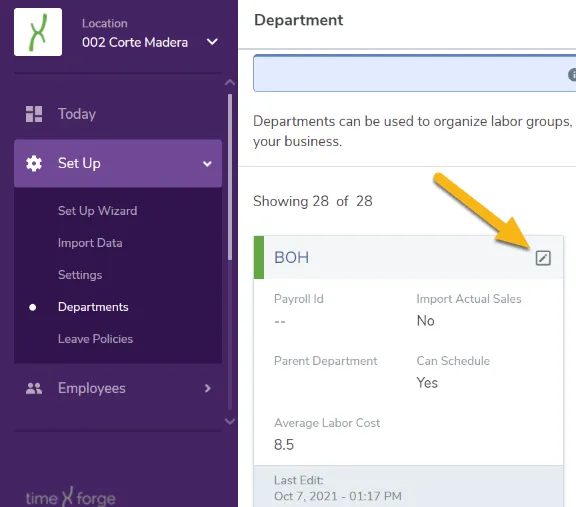Screen dimensions: 576x507
Task: Select 002 Corte Madera location
Action: click(x=135, y=42)
